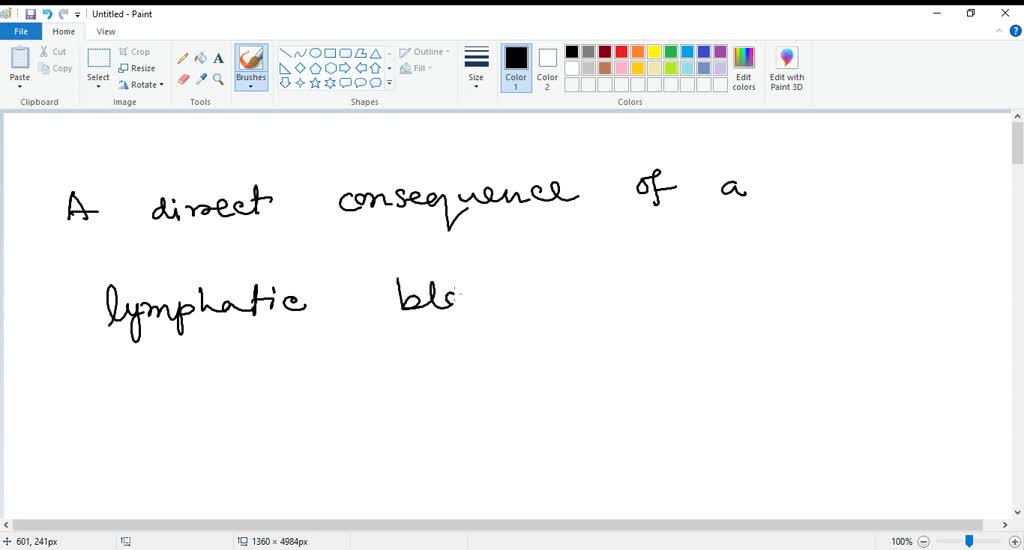Click the Brushes tool icon
Image resolution: width=1024 pixels, height=550 pixels.
[251, 59]
